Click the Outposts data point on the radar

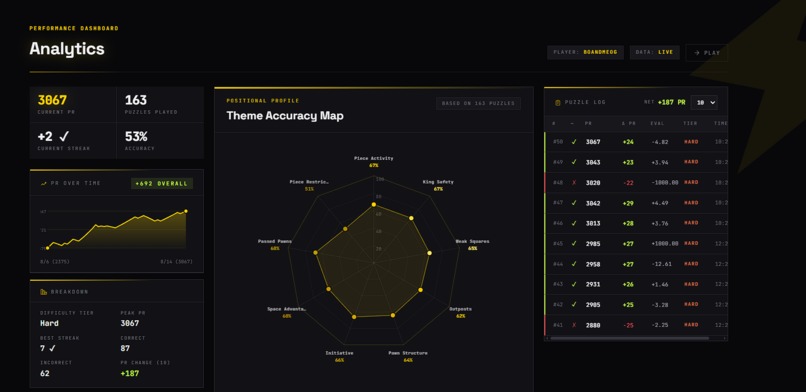420,290
